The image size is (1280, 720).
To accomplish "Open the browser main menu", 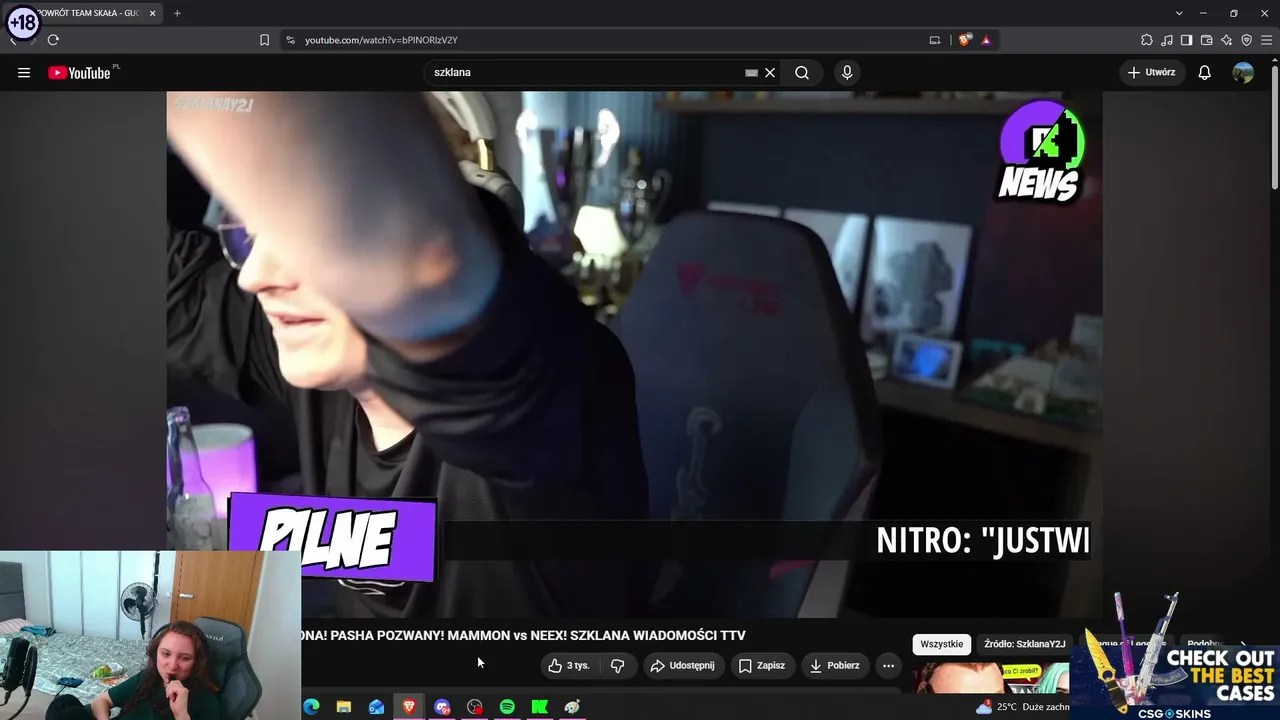I will (1265, 40).
